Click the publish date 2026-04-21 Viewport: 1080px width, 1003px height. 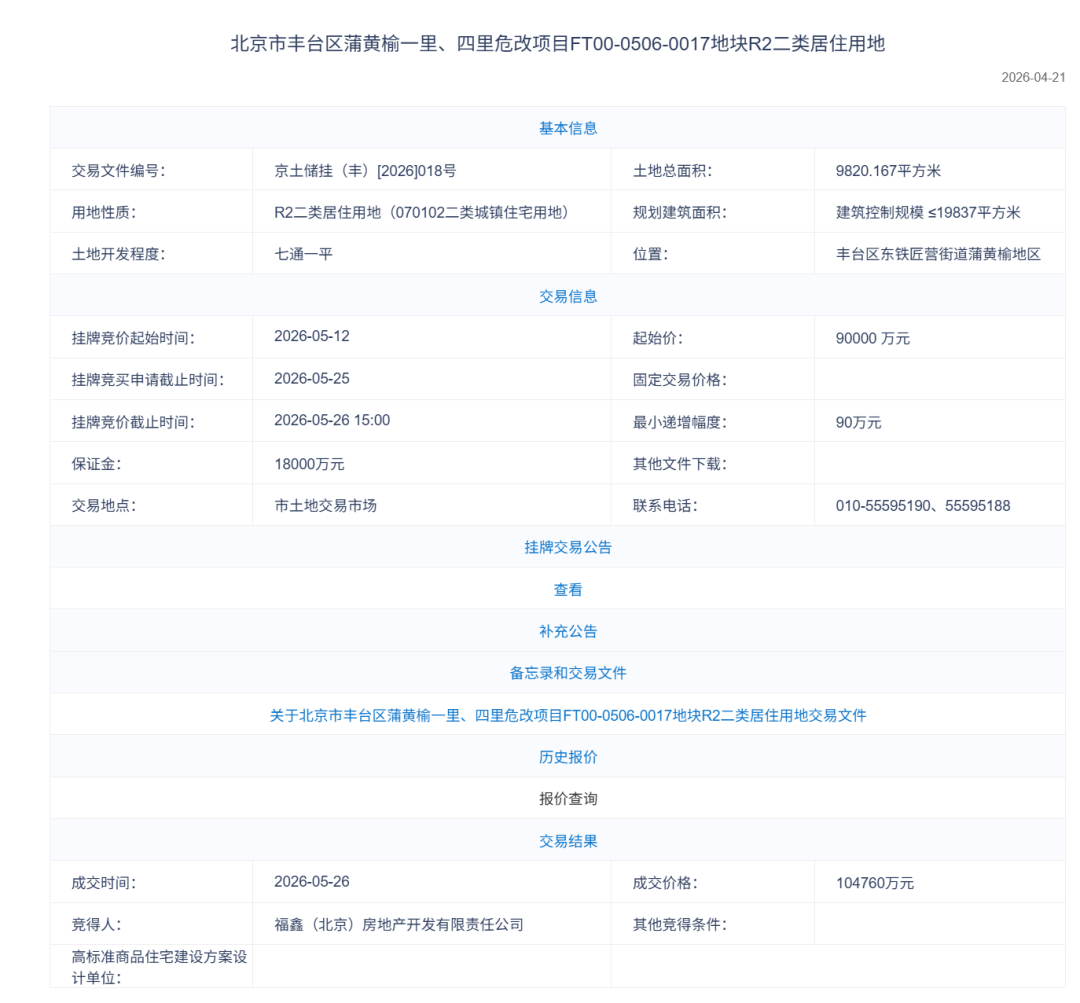[1033, 77]
